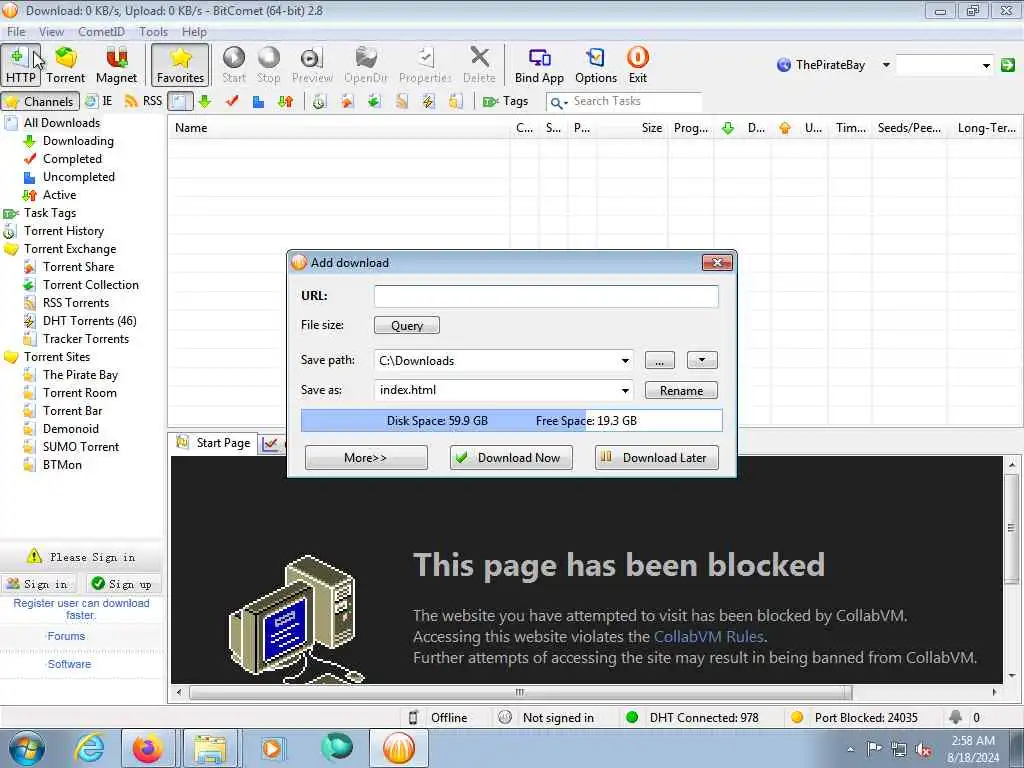
Task: Open The Pirate Bay sidebar entry
Action: [80, 375]
